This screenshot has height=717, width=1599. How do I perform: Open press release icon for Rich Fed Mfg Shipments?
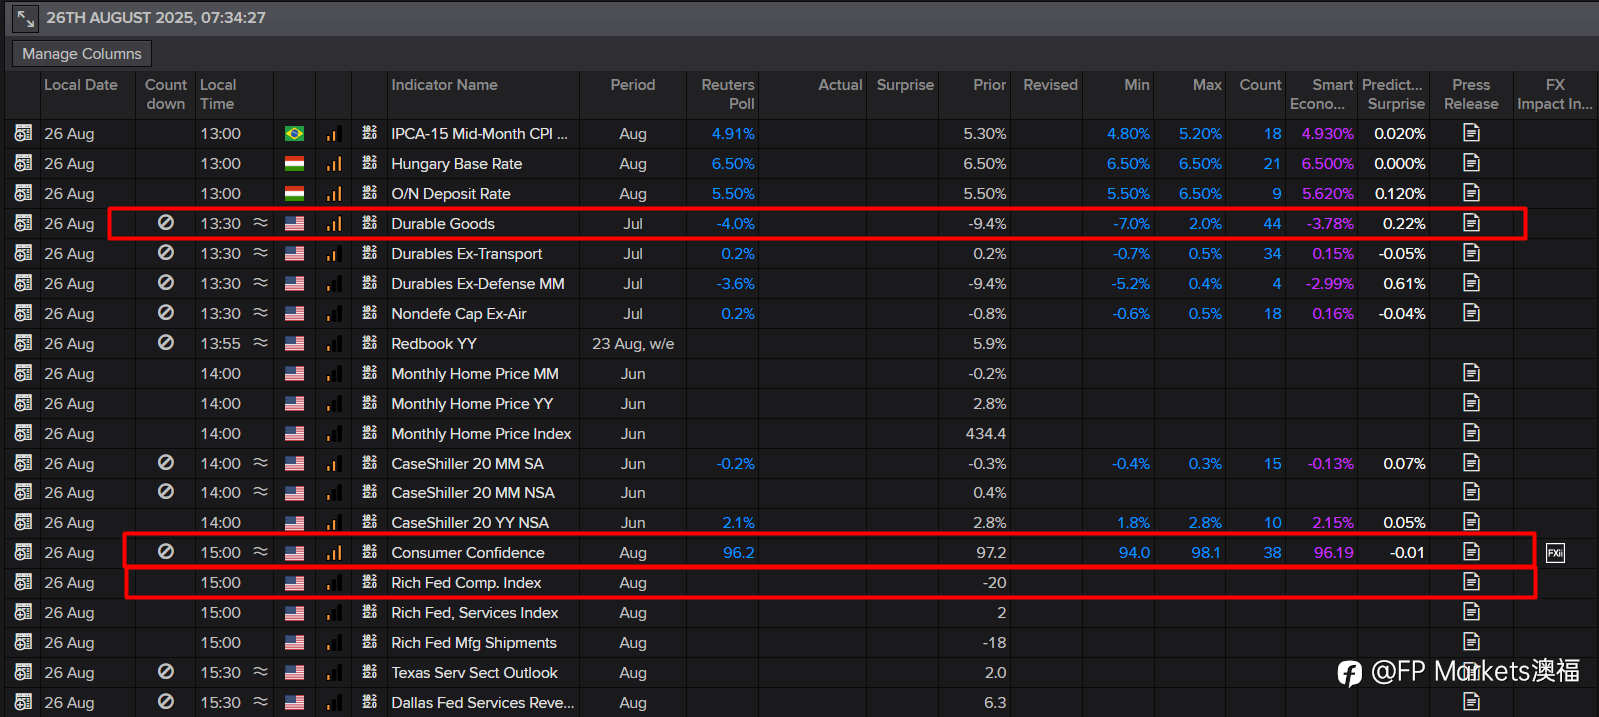[x=1471, y=642]
